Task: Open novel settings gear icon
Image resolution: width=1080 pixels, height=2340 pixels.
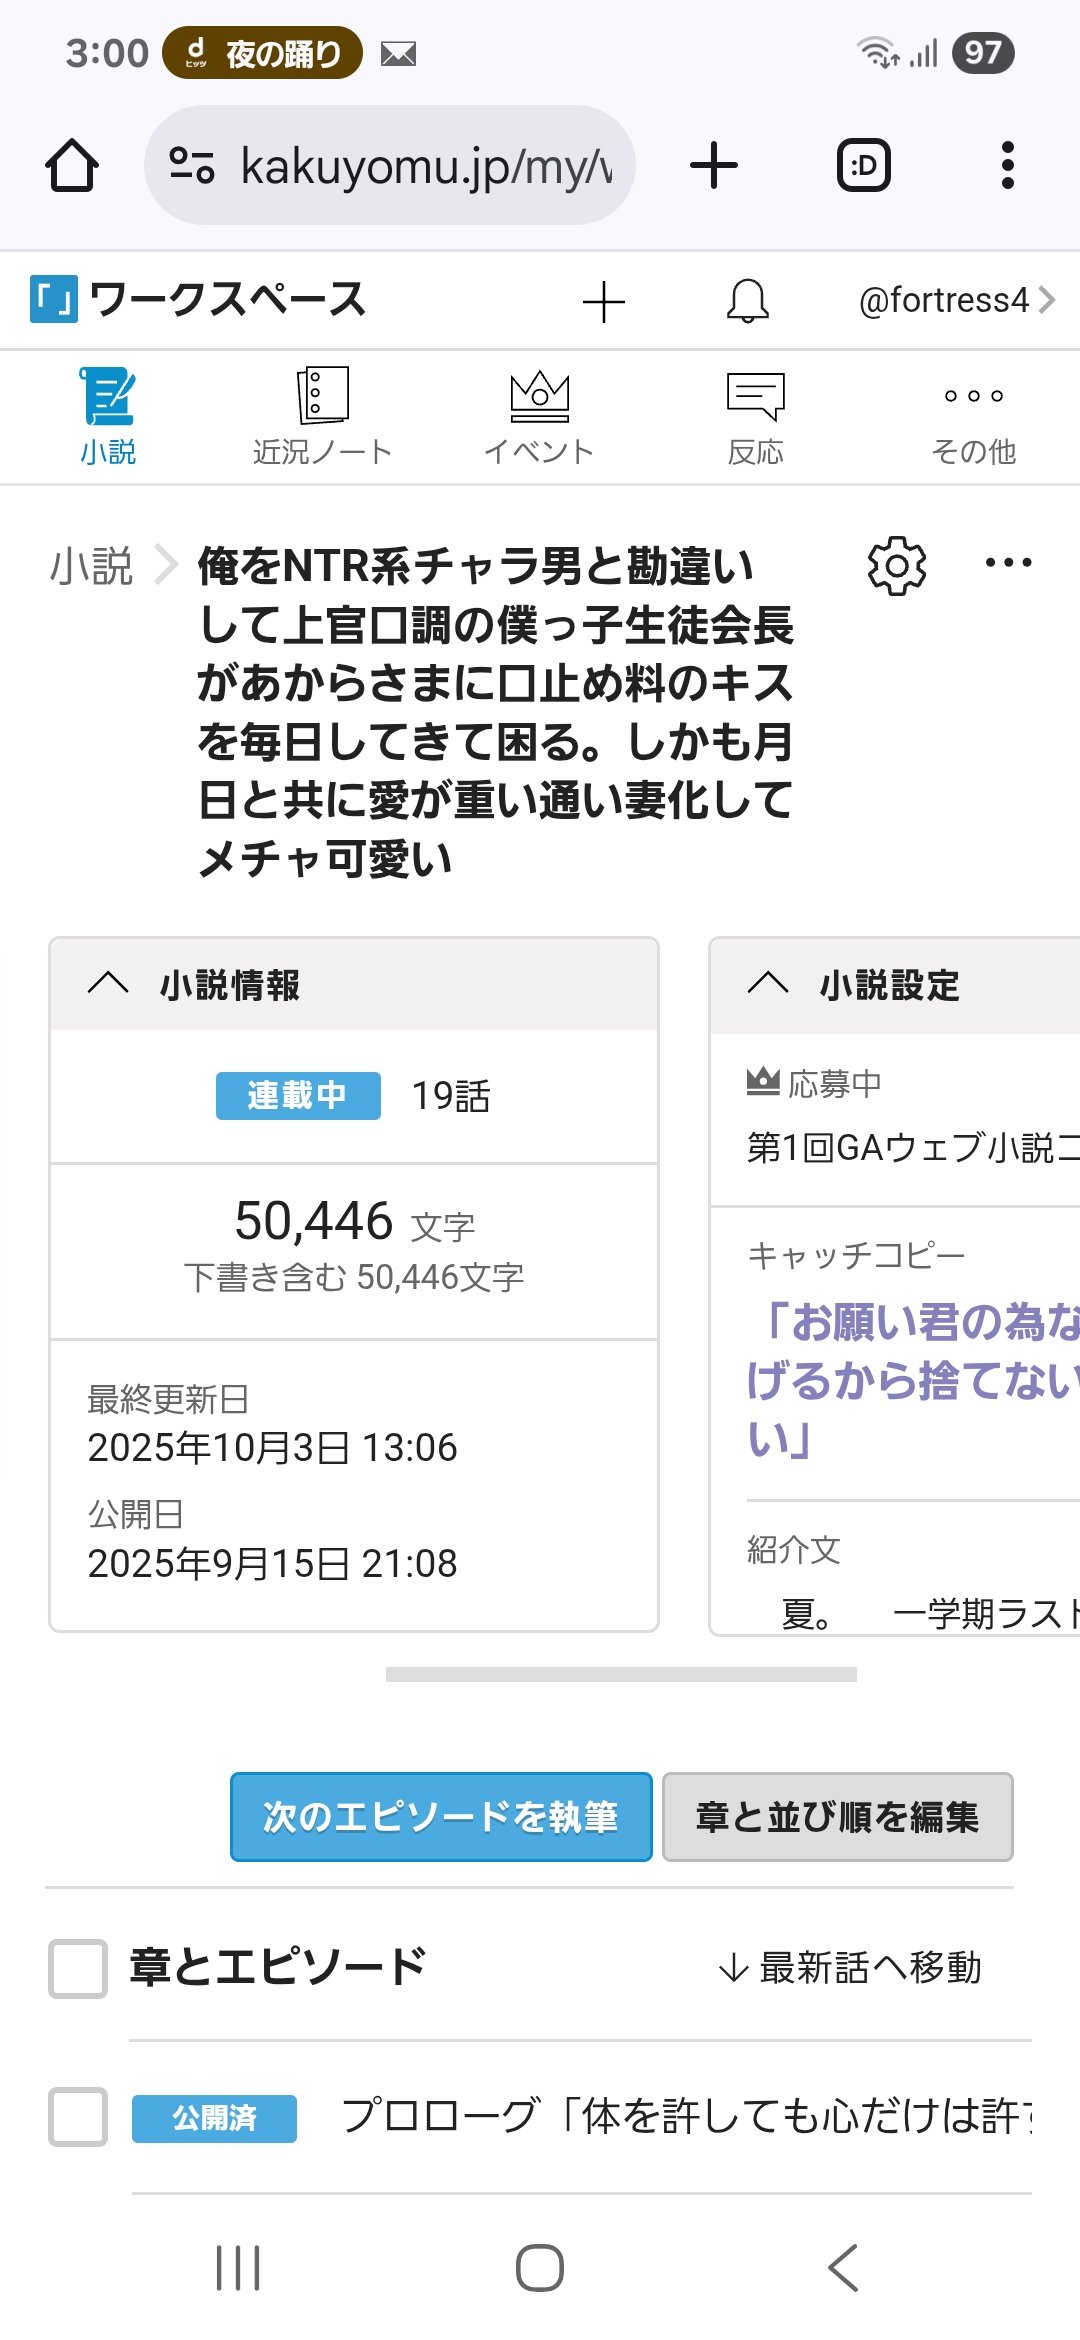Action: pos(896,566)
